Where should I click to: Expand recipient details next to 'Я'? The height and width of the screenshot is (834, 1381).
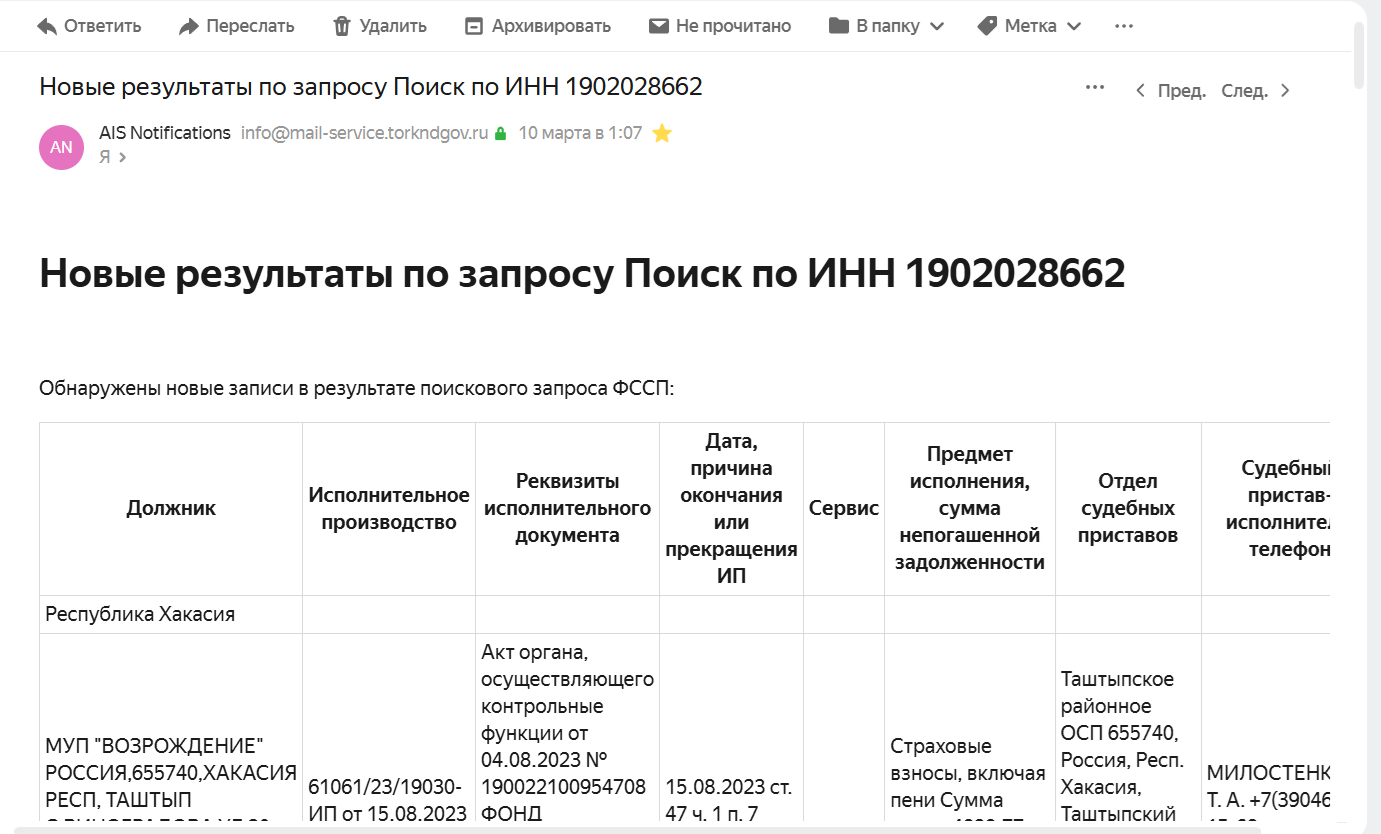click(x=123, y=157)
